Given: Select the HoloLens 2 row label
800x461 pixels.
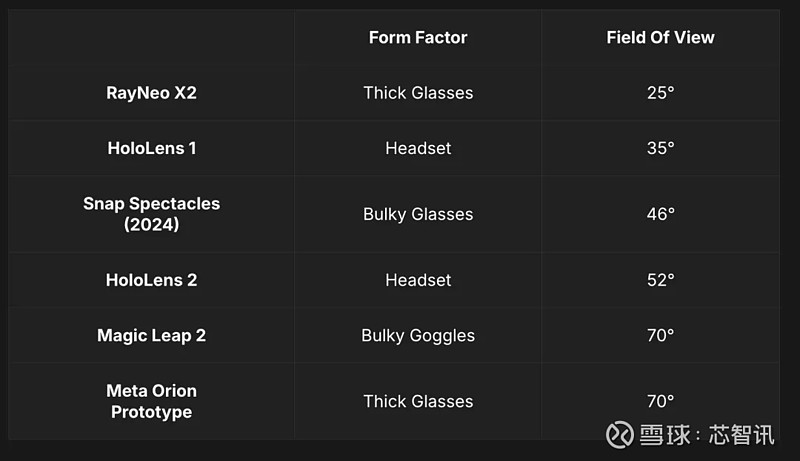Looking at the screenshot, I should pyautogui.click(x=151, y=280).
